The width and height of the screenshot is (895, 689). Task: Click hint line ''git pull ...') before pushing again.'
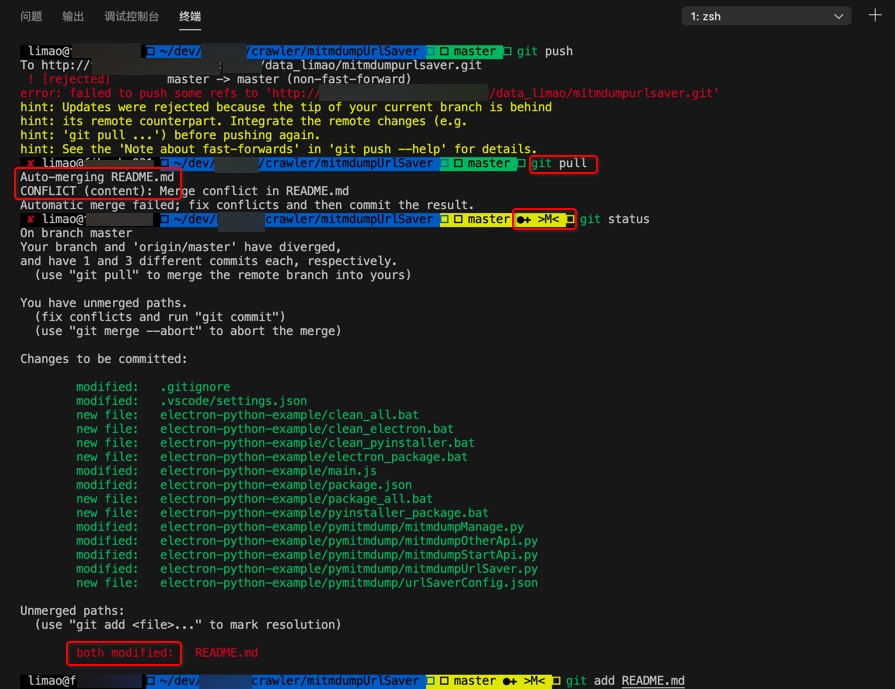tap(170, 135)
